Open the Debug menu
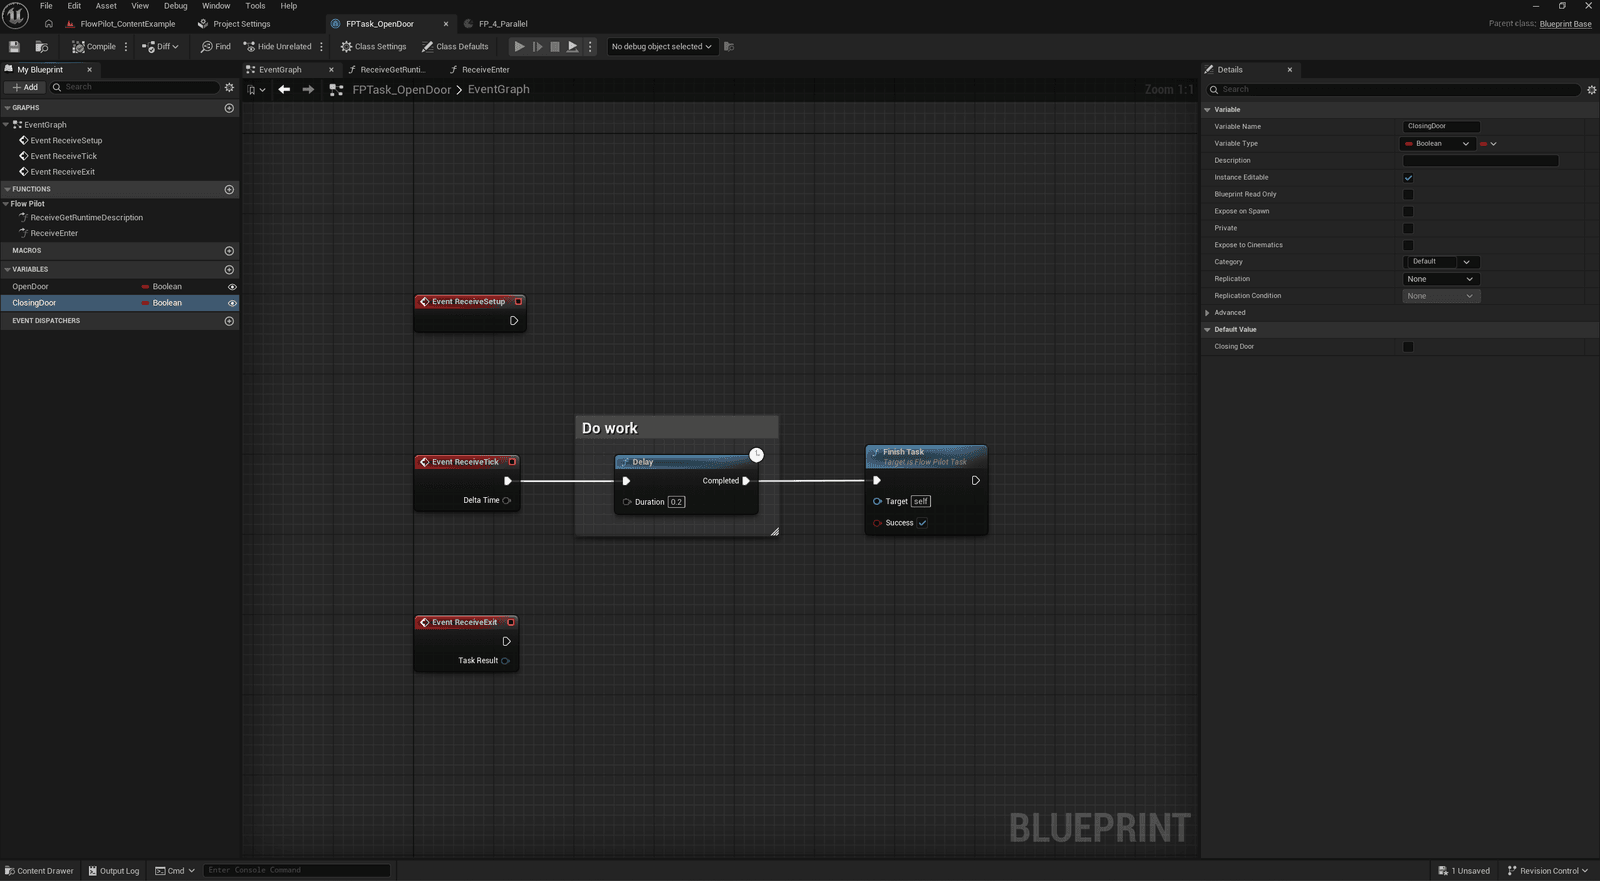Image resolution: width=1600 pixels, height=881 pixels. [x=175, y=6]
